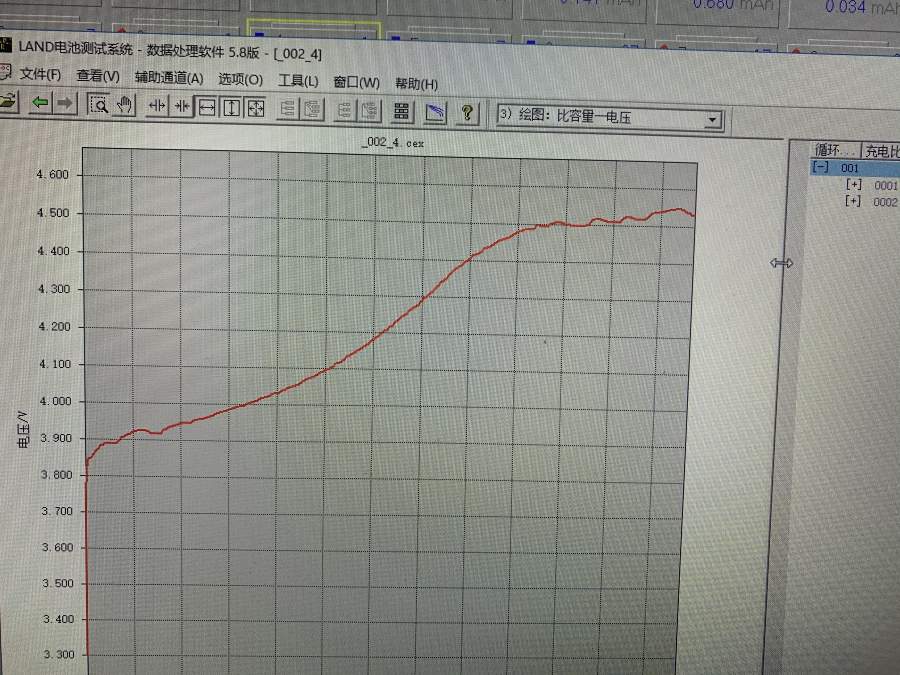The width and height of the screenshot is (900, 675).
Task: Click the 循环 column header
Action: 834,151
